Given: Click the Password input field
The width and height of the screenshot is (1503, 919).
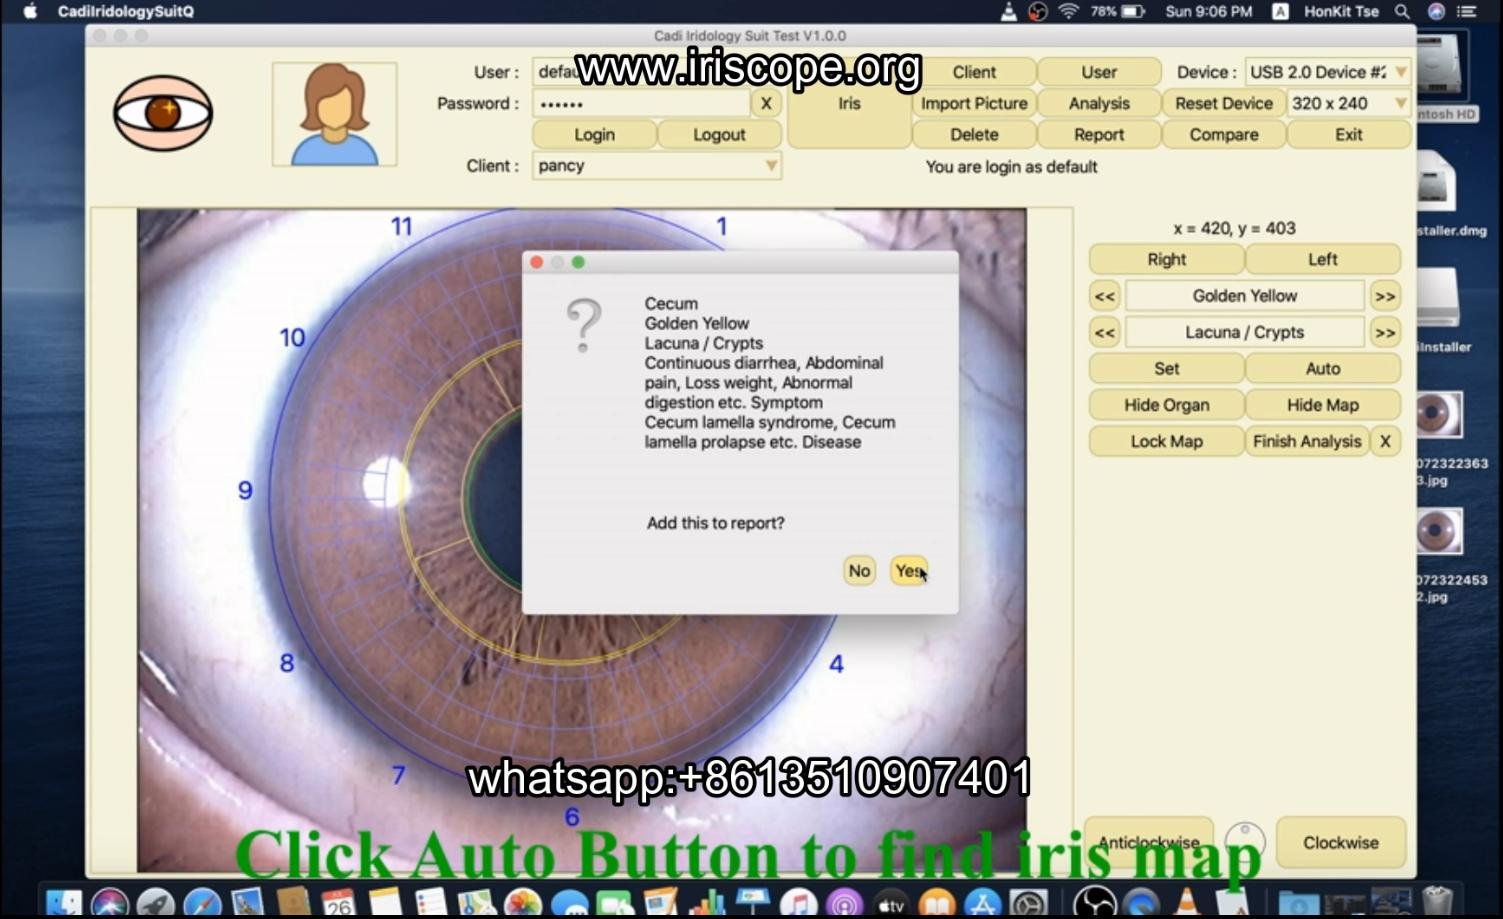Looking at the screenshot, I should pyautogui.click(x=641, y=103).
